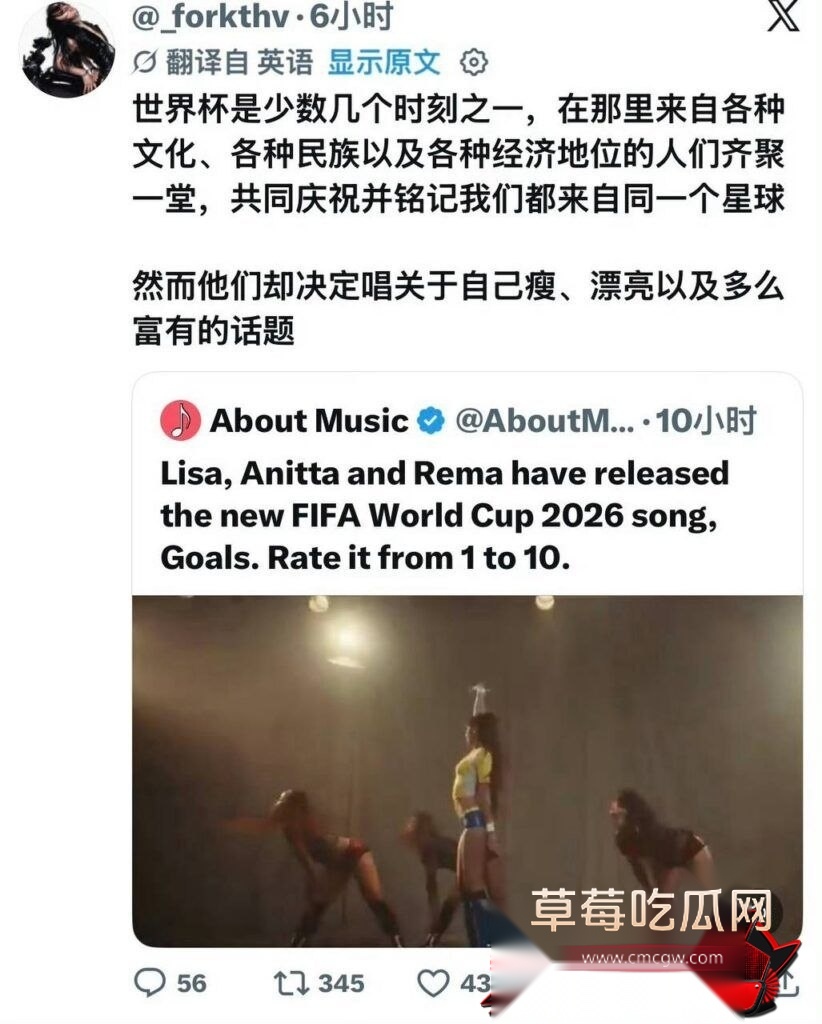
Task: View the 345 reposts count
Action: point(341,983)
